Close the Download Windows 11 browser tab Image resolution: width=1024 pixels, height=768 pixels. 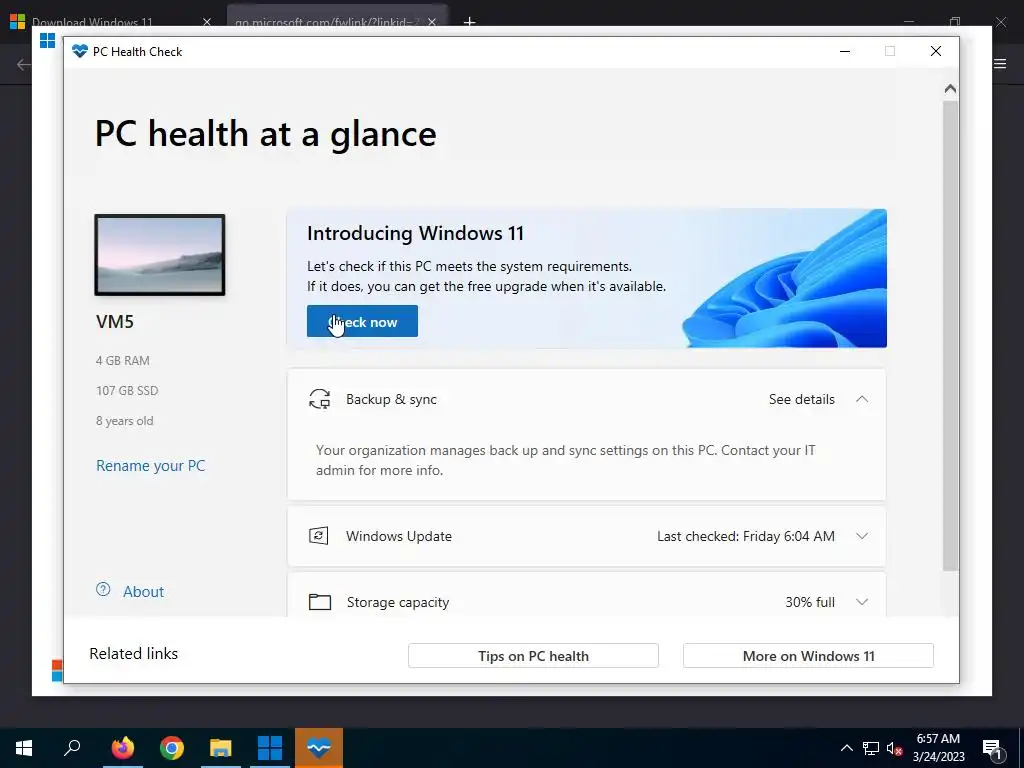click(207, 22)
